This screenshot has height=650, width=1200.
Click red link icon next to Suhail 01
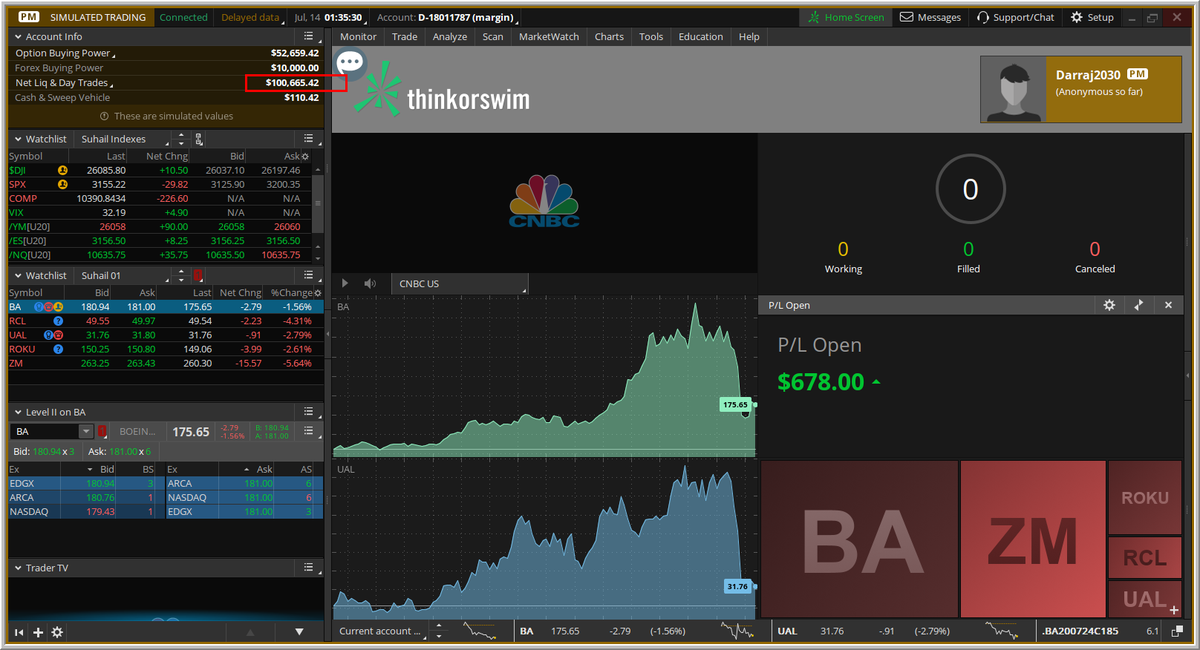tap(198, 275)
